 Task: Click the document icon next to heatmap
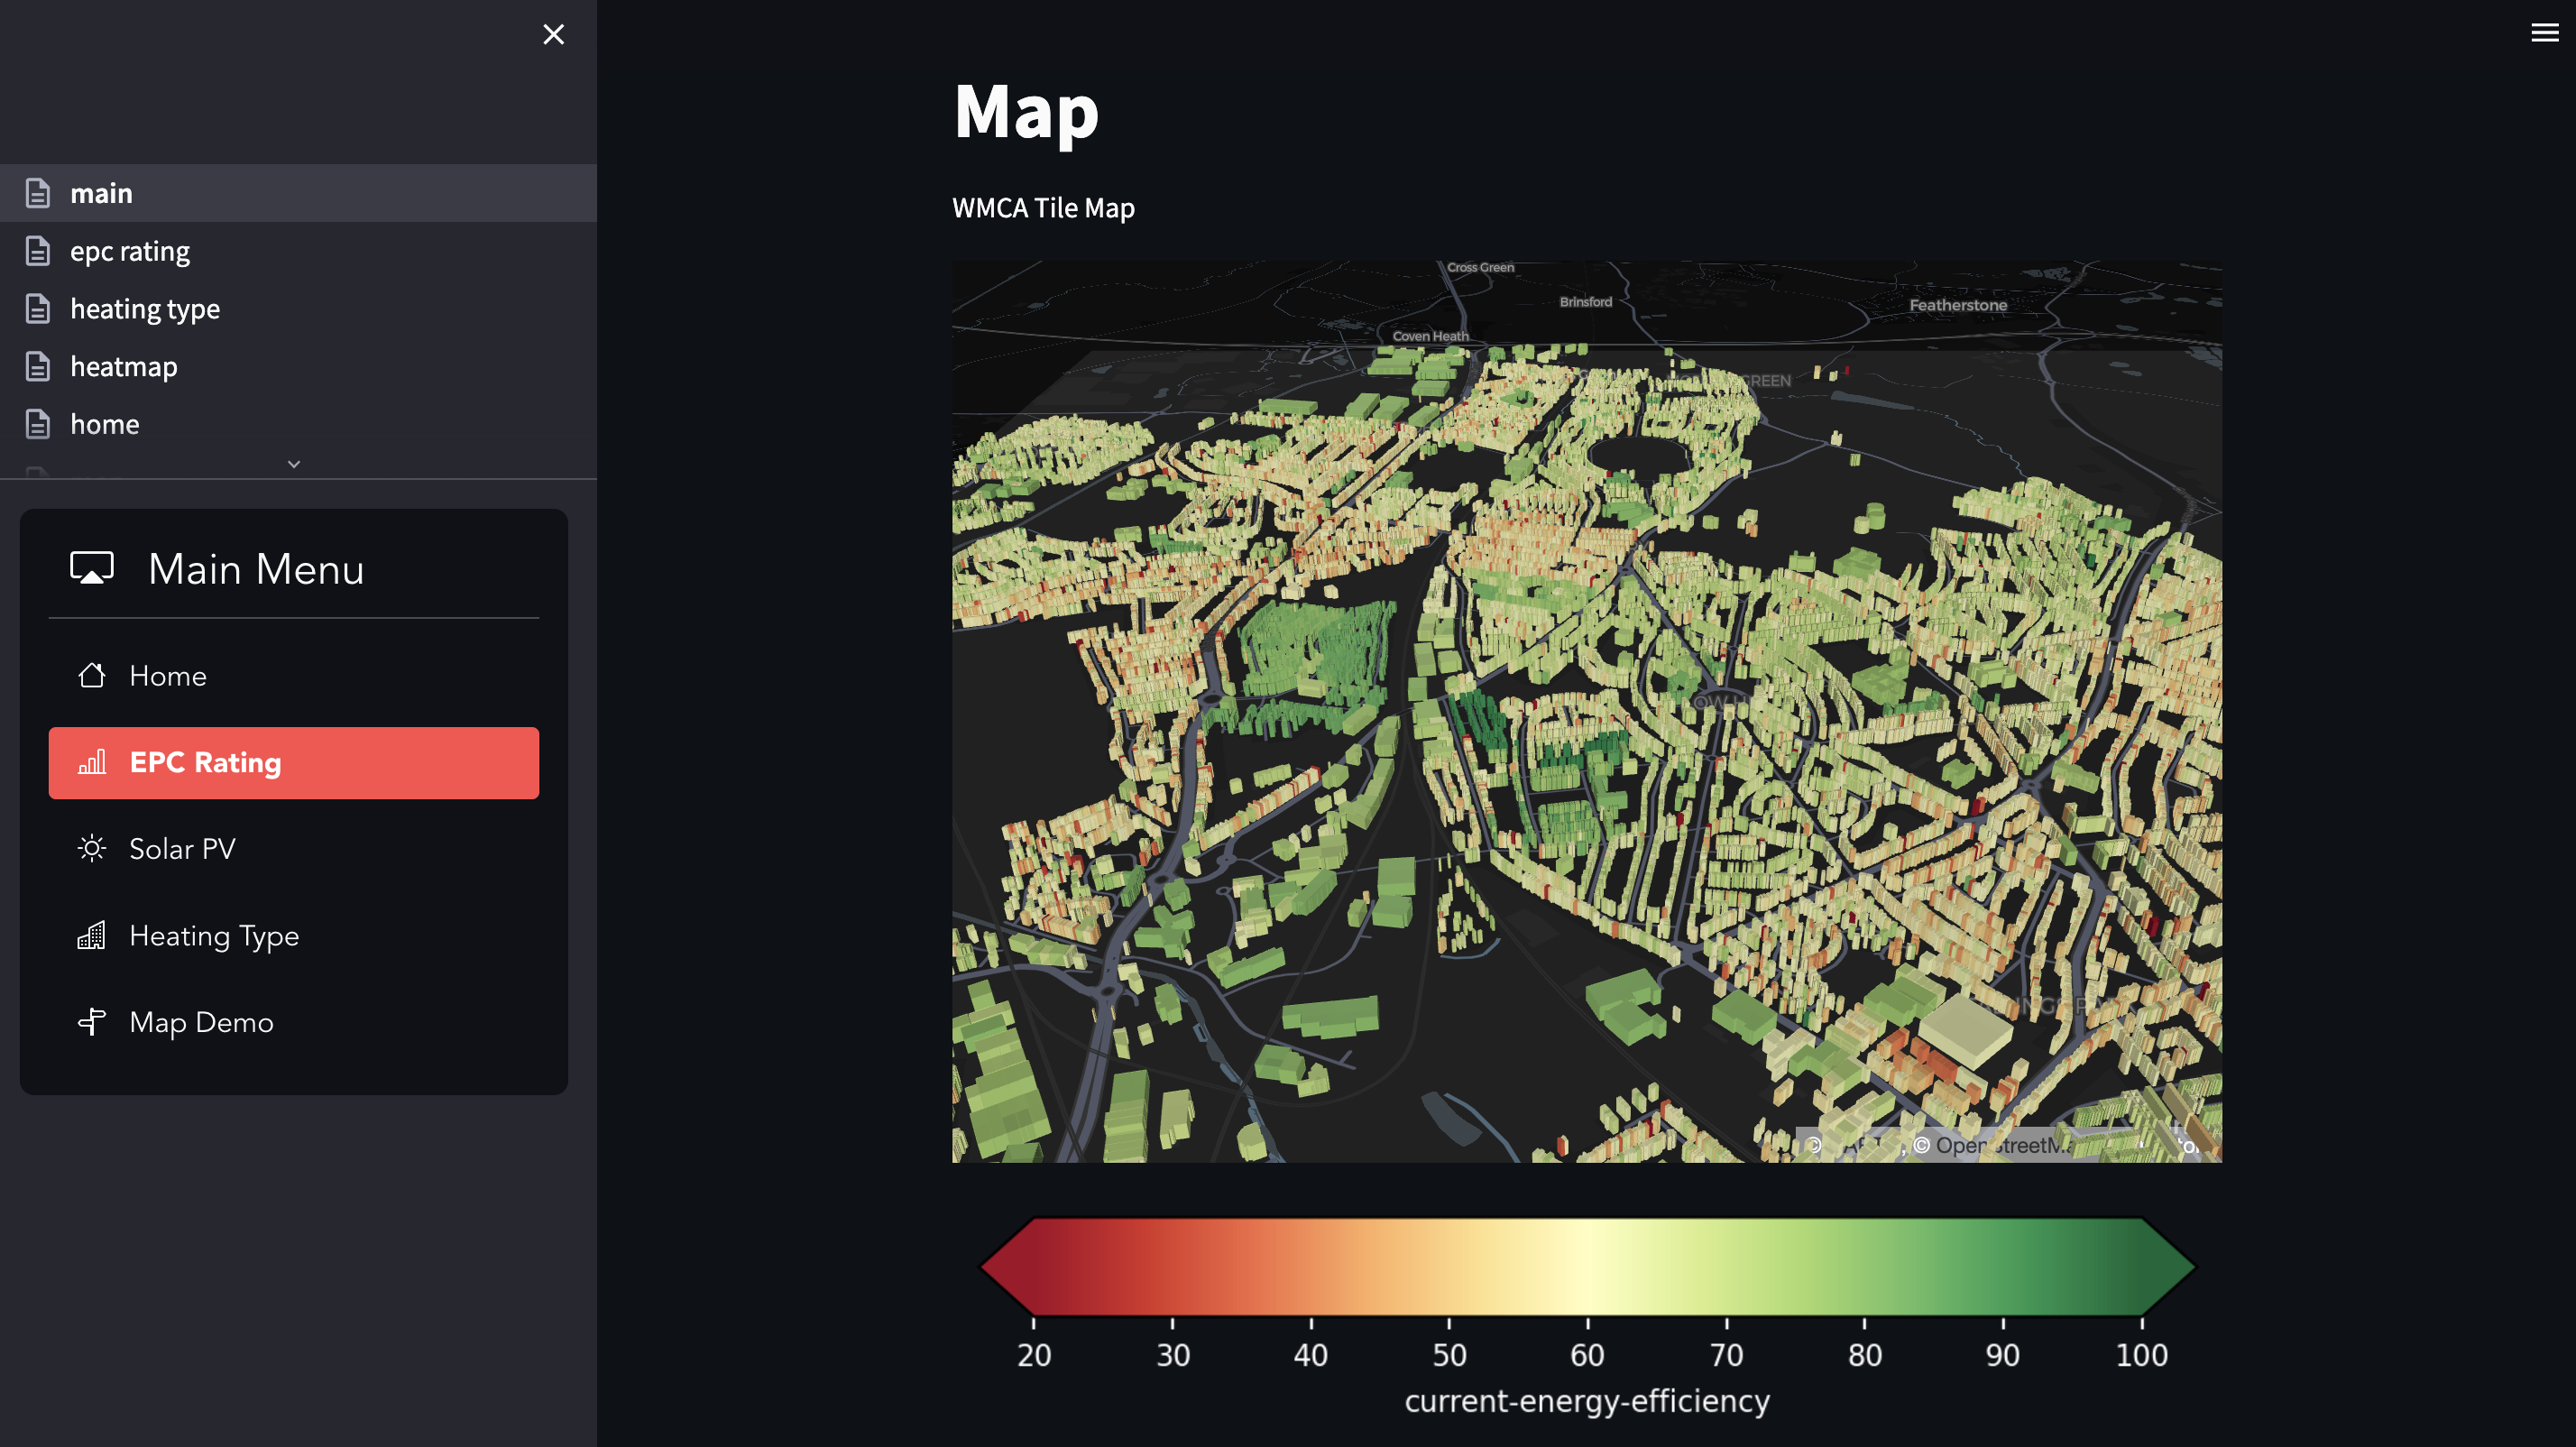click(x=37, y=366)
